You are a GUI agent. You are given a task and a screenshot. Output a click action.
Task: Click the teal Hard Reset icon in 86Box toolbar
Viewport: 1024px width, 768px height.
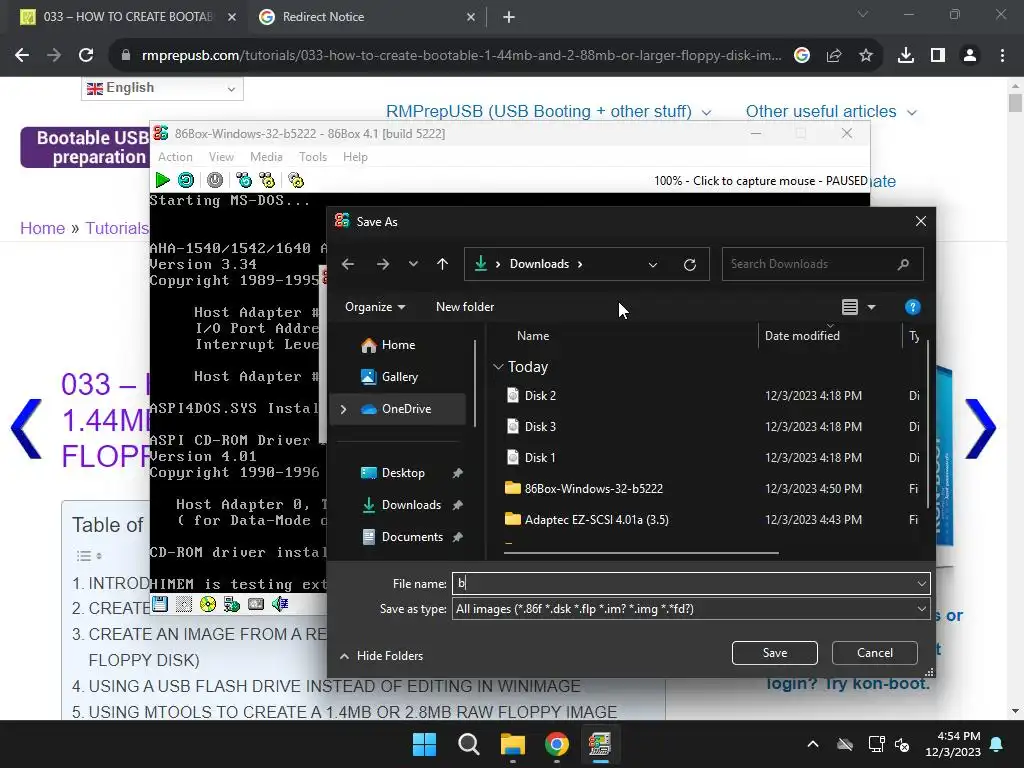186,180
